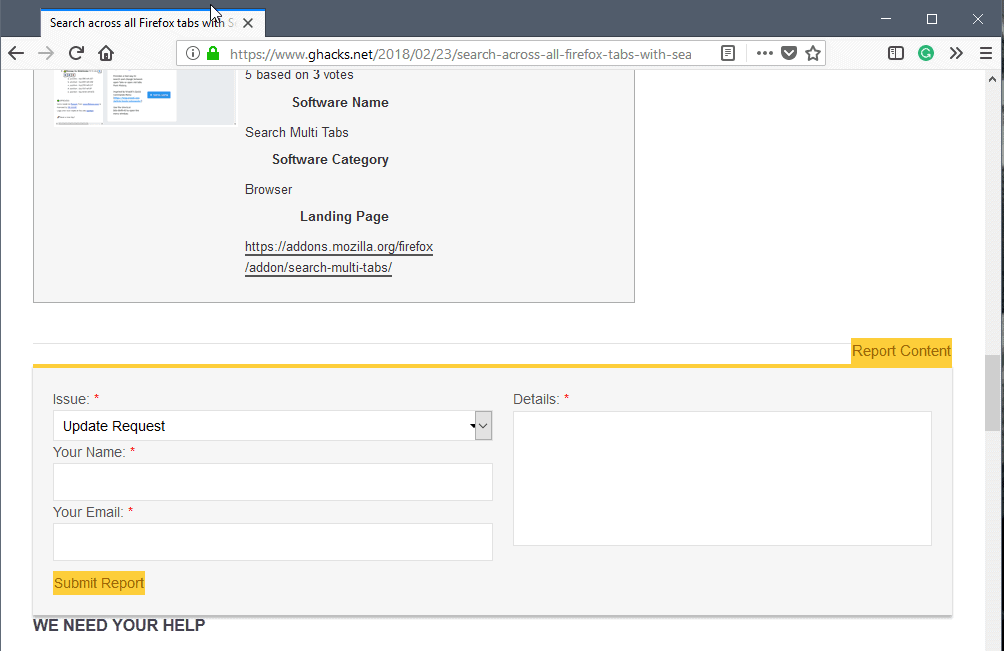The height and width of the screenshot is (651, 1004).
Task: Open the page actions three-dots menu
Action: pyautogui.click(x=764, y=54)
